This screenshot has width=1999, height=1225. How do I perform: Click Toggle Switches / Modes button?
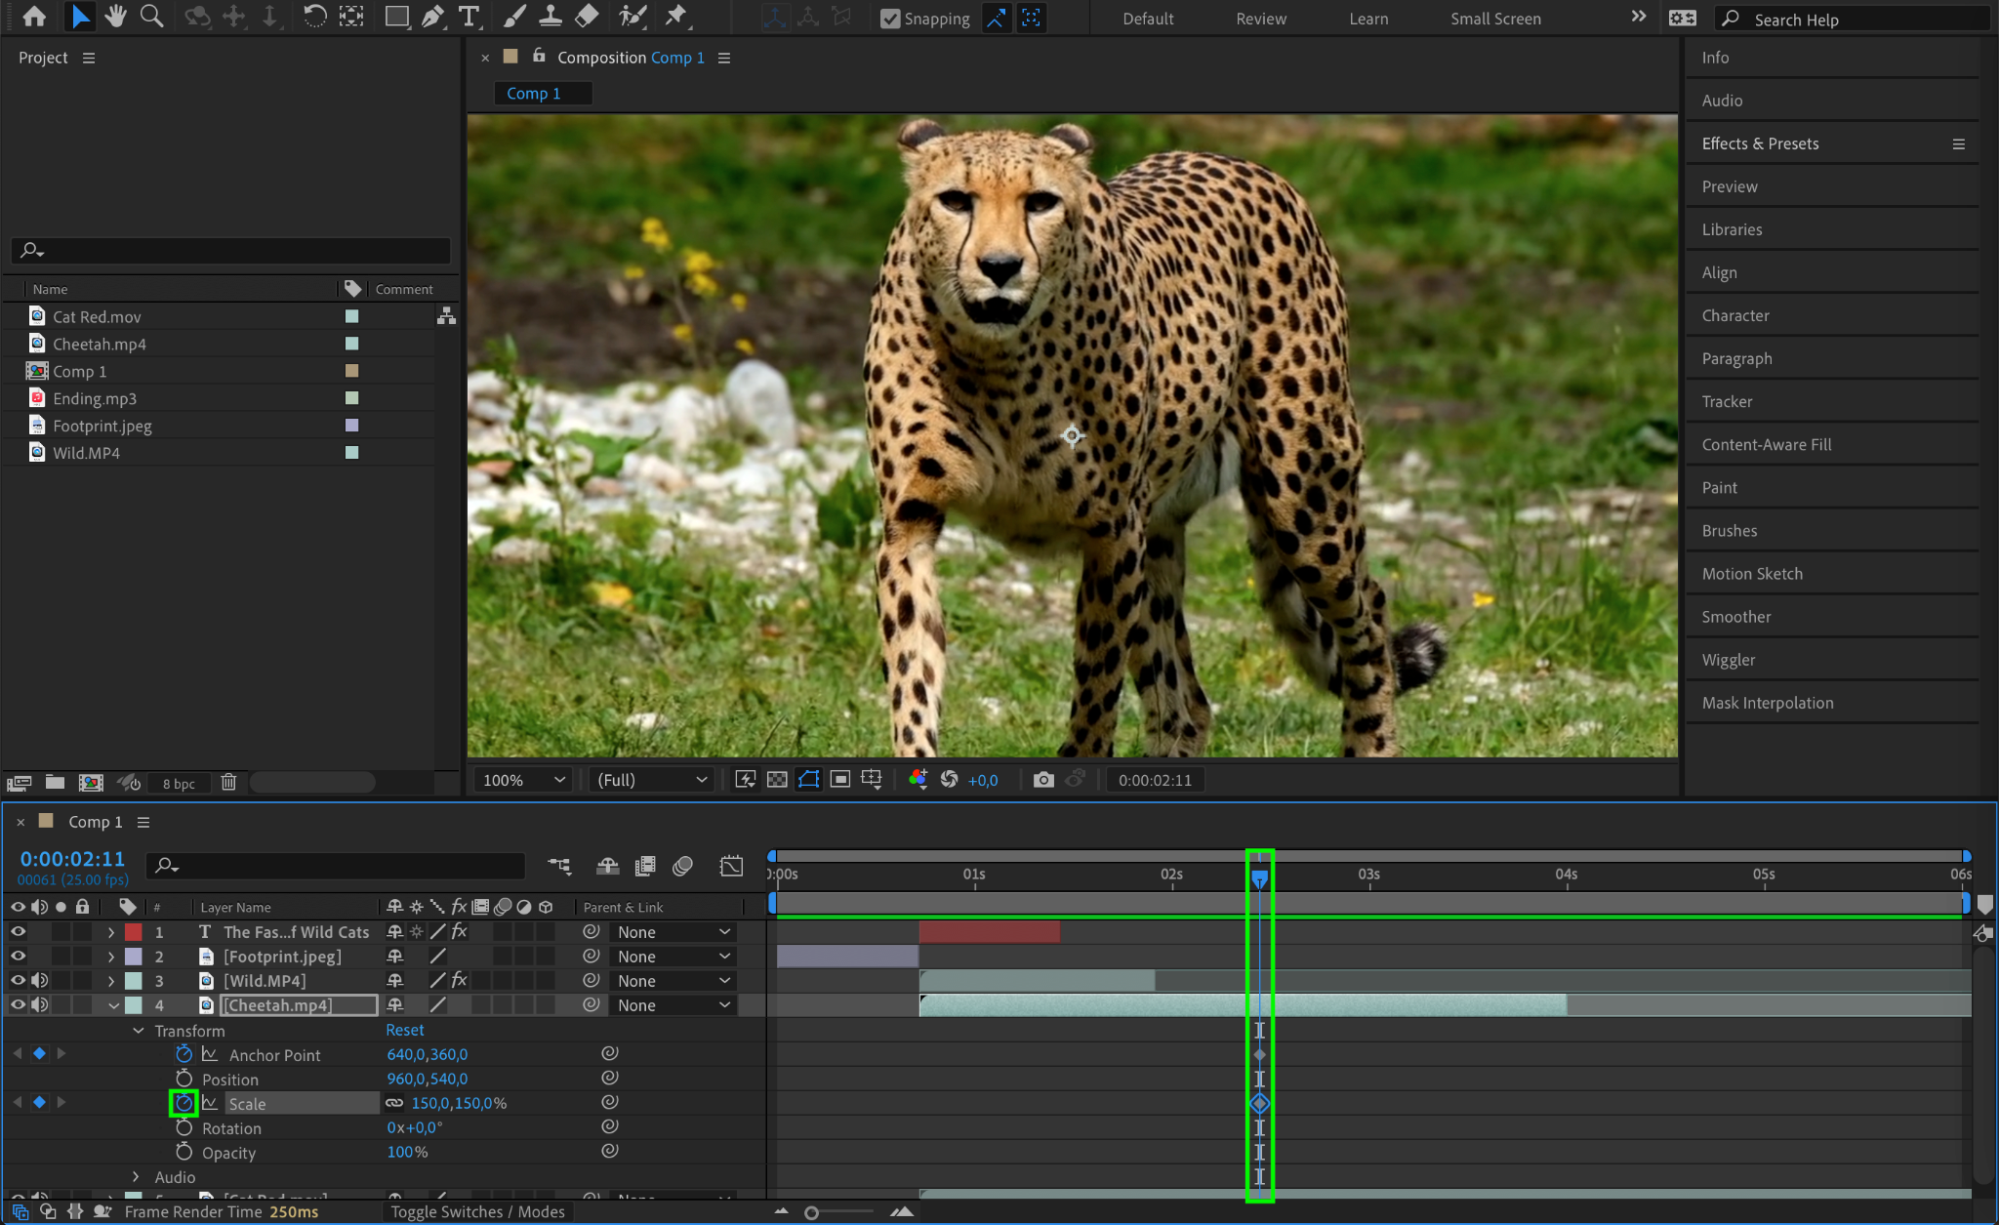point(477,1212)
